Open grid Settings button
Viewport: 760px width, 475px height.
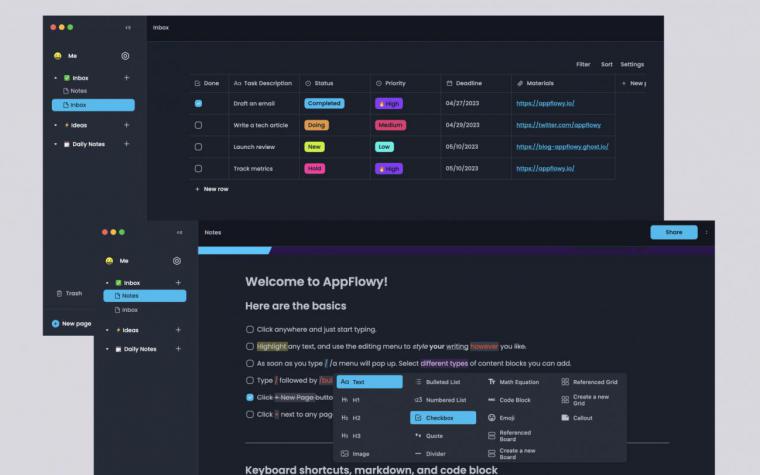pos(632,64)
